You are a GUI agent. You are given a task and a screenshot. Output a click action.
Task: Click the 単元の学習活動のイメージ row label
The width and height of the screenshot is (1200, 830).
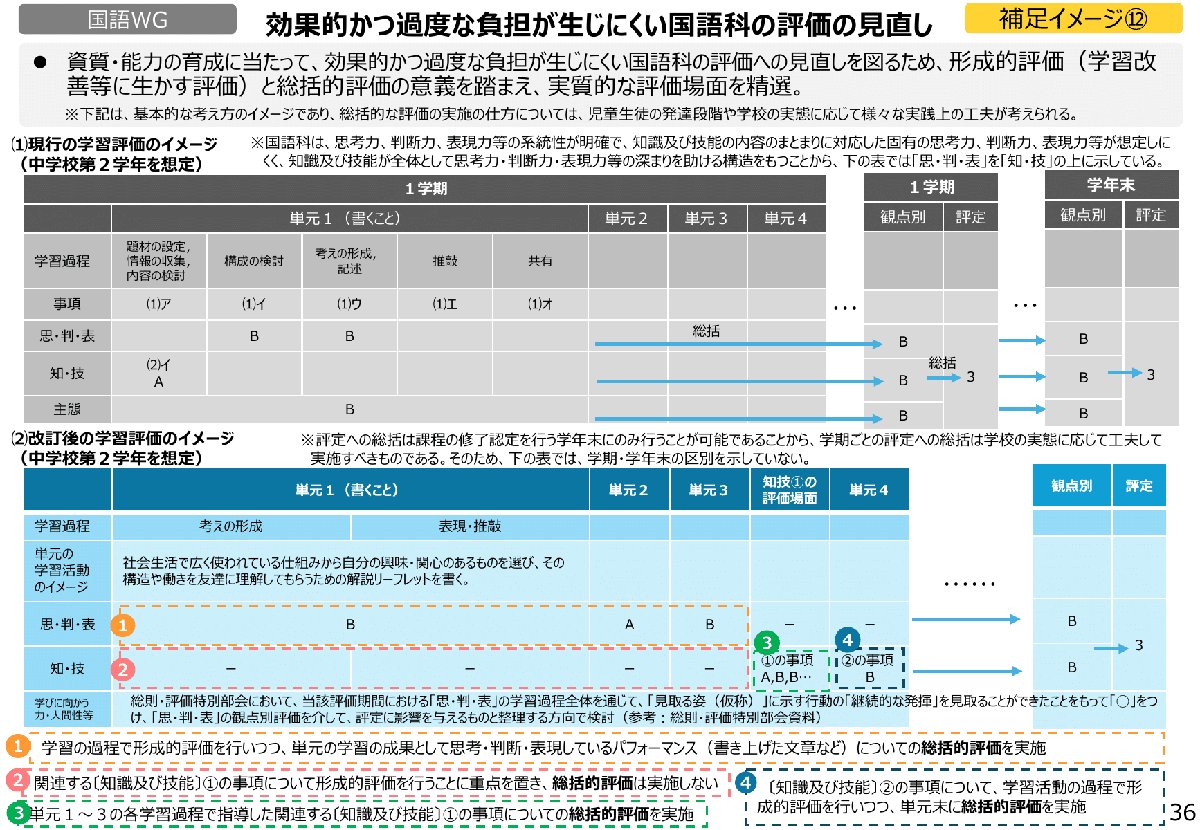(67, 570)
